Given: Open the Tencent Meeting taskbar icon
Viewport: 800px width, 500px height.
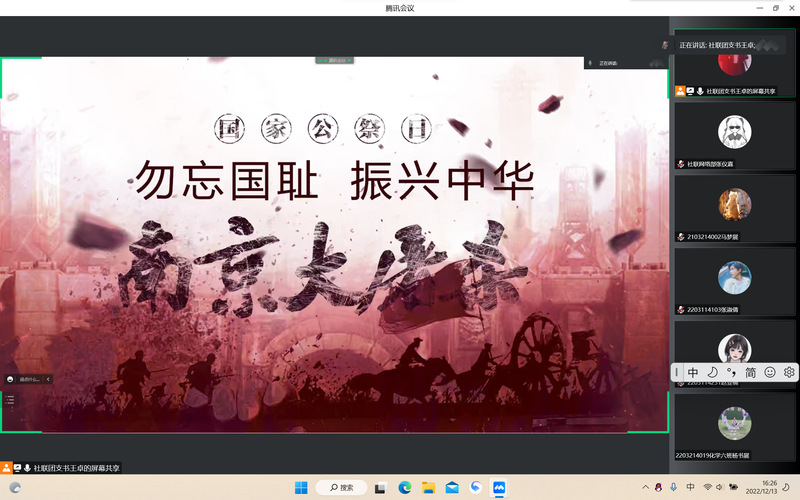Looking at the screenshot, I should click(x=499, y=487).
